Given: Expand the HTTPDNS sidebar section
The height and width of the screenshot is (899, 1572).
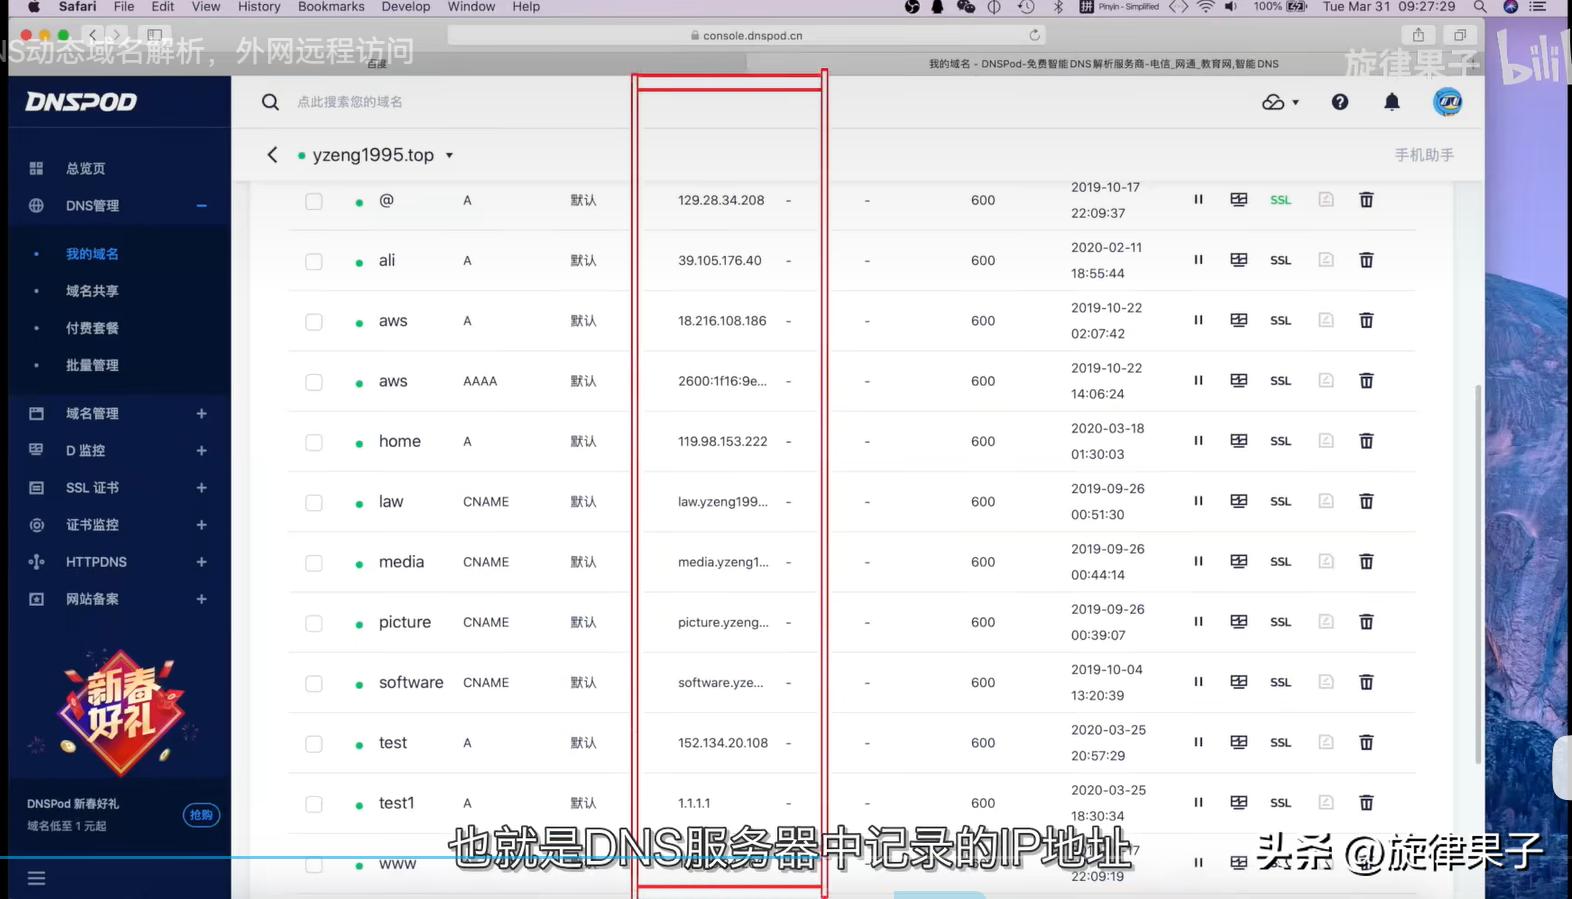Looking at the screenshot, I should coord(201,562).
